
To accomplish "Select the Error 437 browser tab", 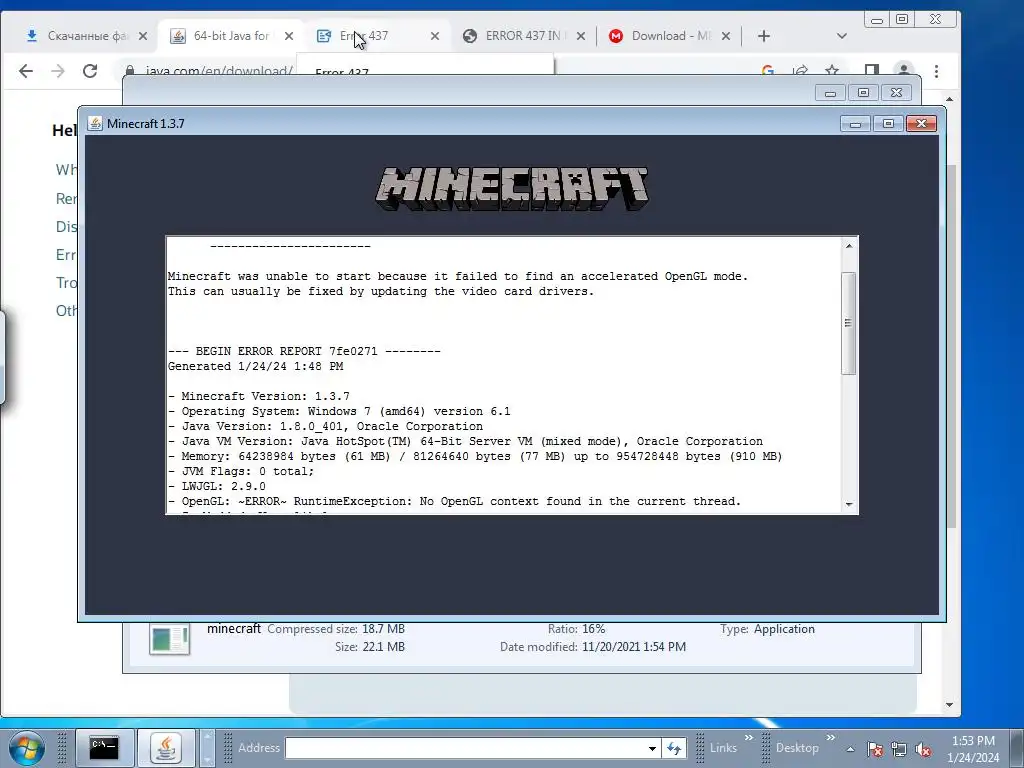I will coord(372,36).
